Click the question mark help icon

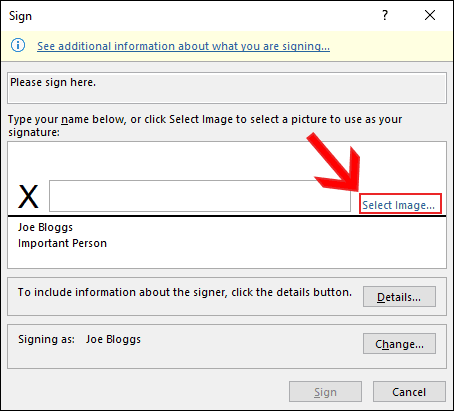coord(385,15)
